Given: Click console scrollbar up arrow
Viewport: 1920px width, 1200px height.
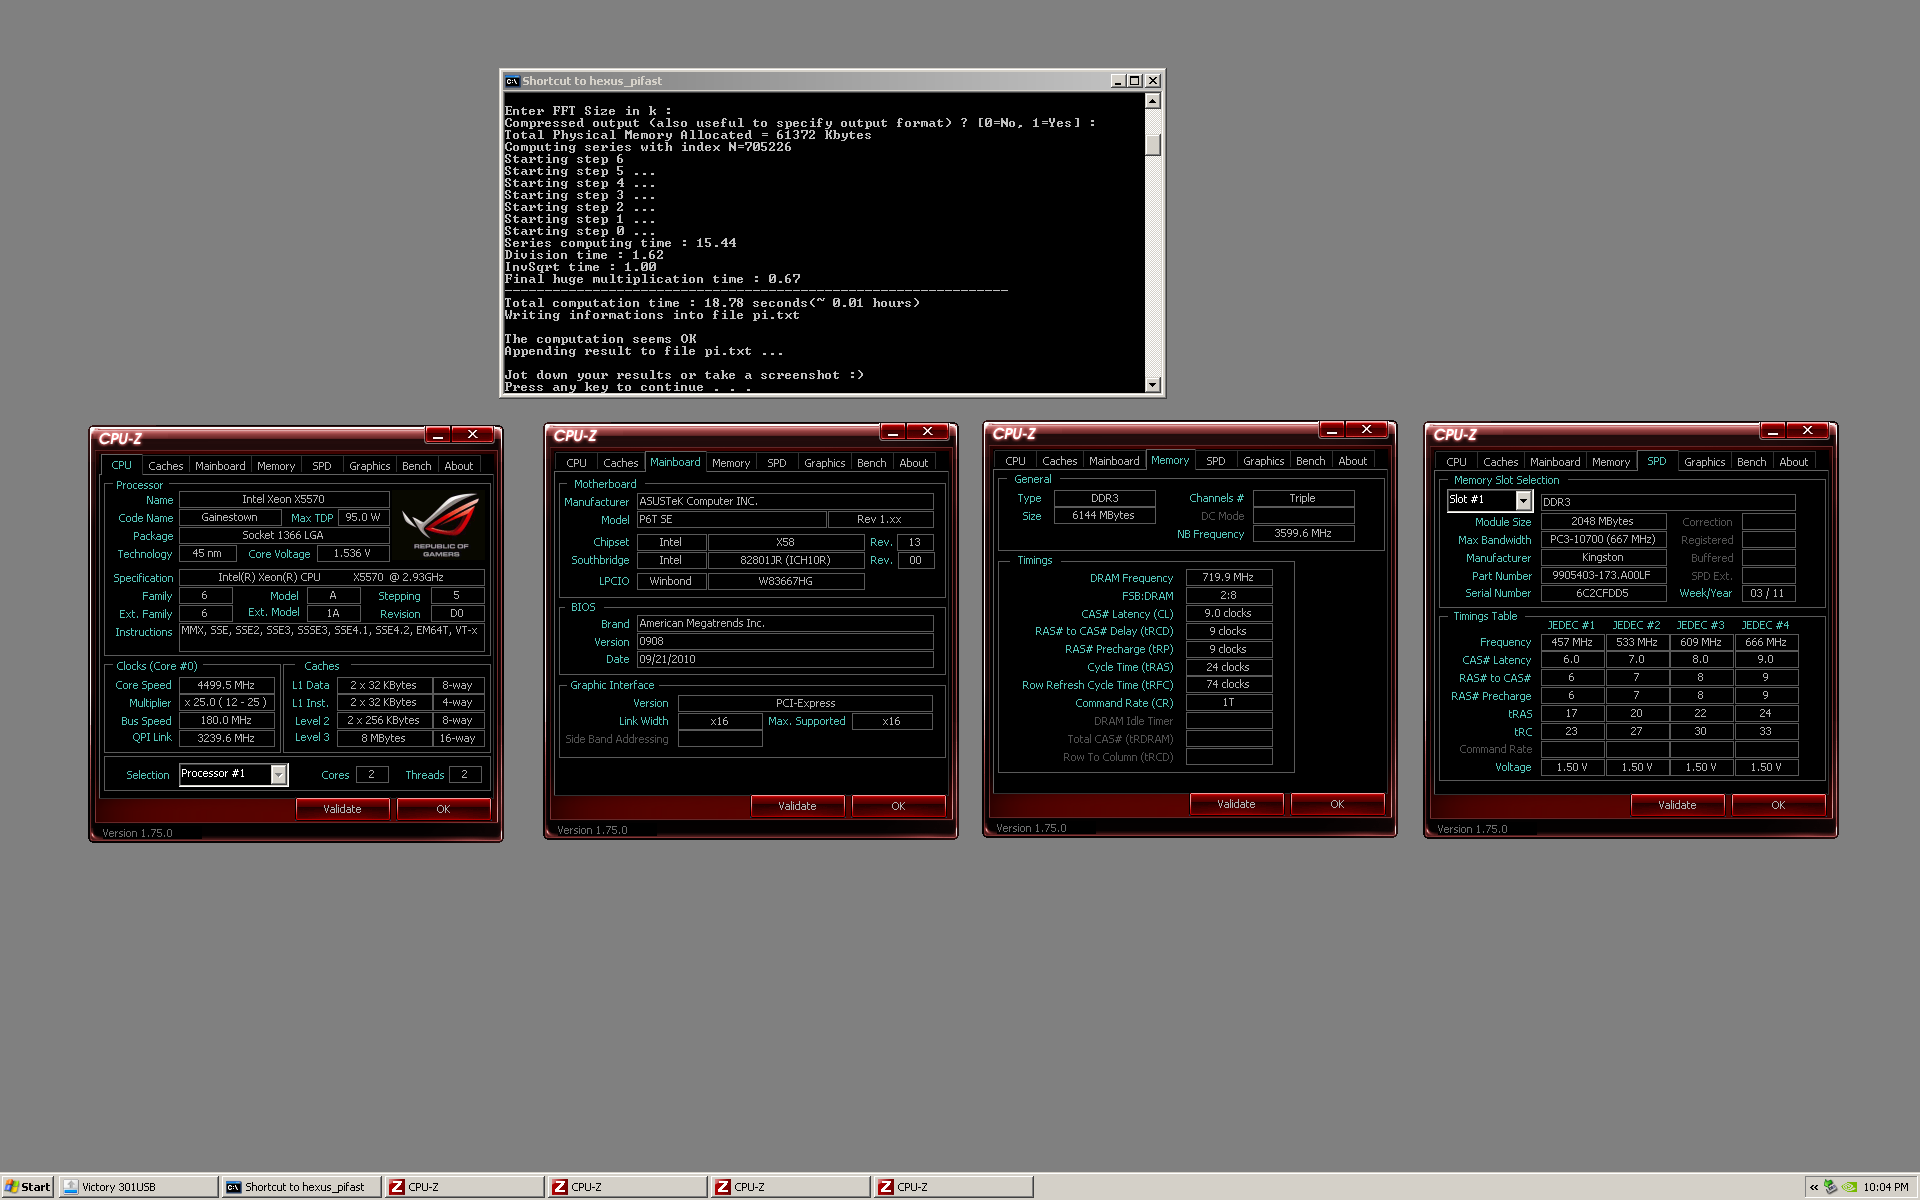Looking at the screenshot, I should click(1153, 101).
